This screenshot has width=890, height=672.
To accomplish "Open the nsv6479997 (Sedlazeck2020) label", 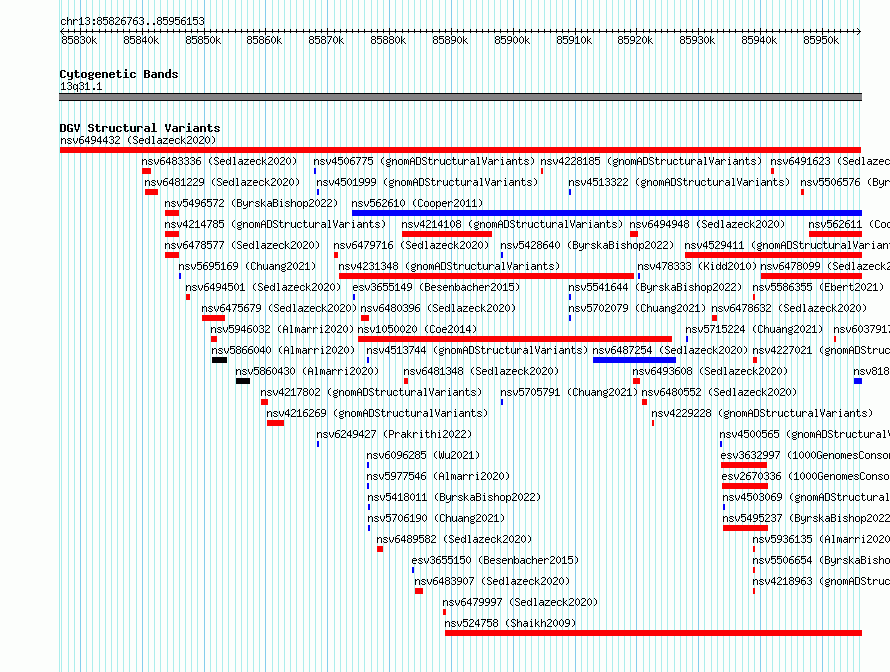I will [x=520, y=602].
